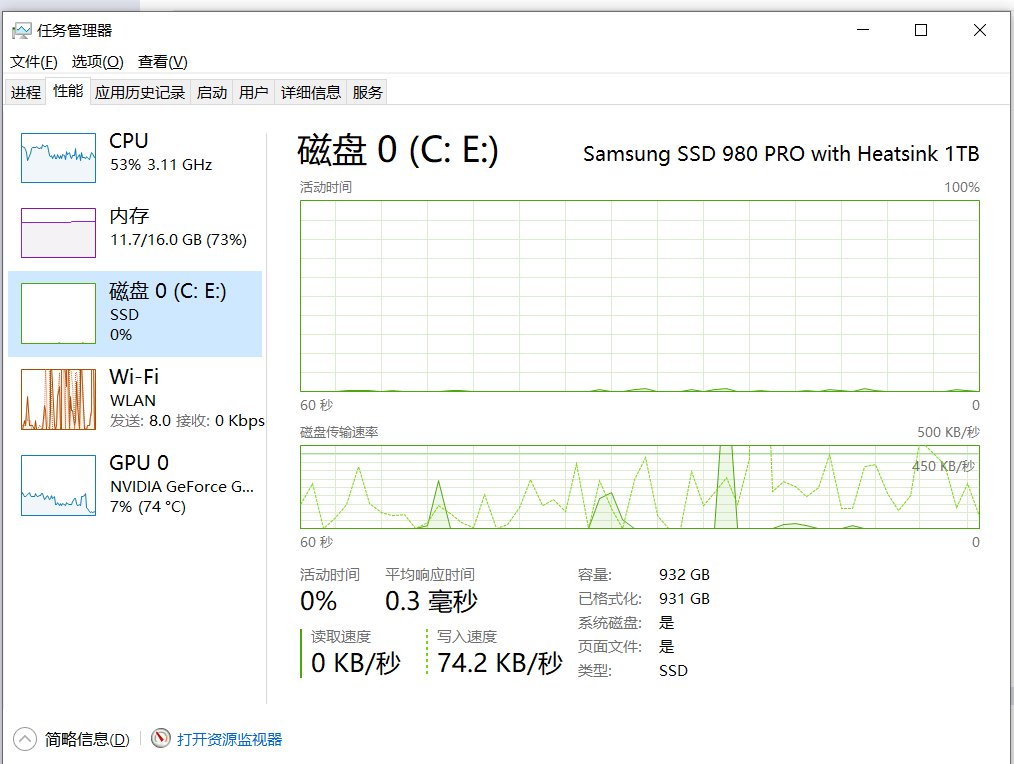
Task: Open the 查看(V) menu
Action: (162, 62)
